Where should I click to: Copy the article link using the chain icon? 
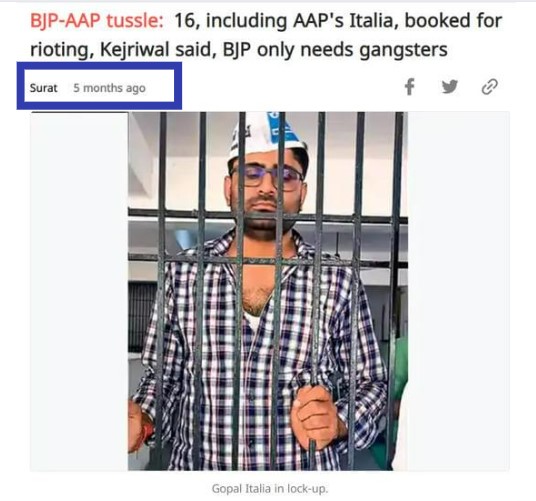[x=490, y=87]
